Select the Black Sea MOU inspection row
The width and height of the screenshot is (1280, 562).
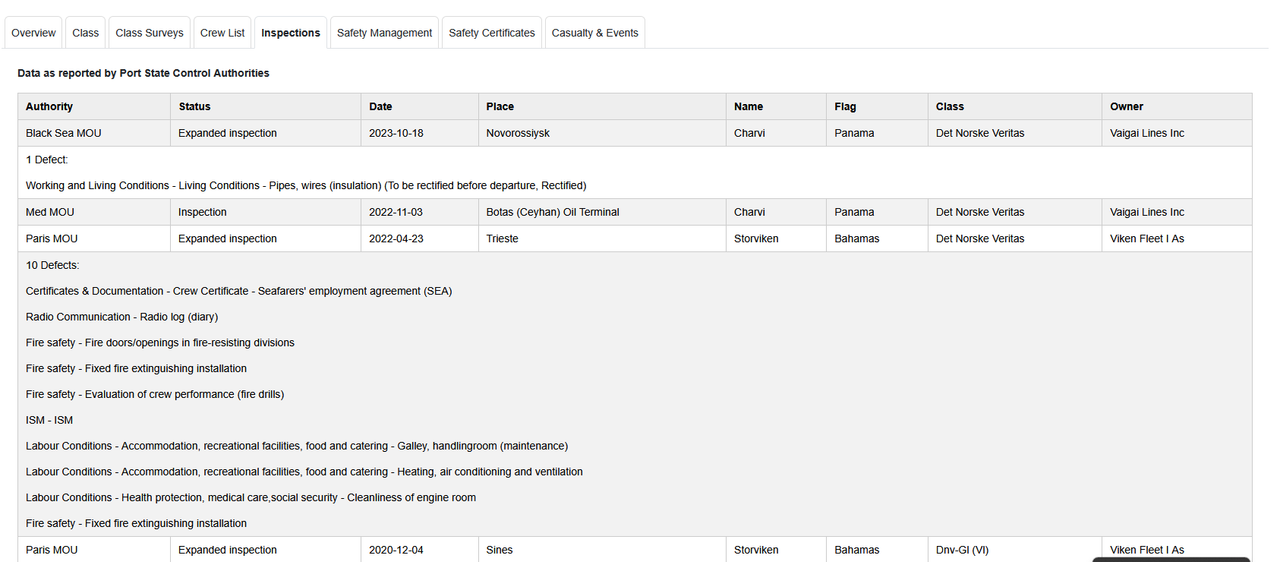(635, 133)
